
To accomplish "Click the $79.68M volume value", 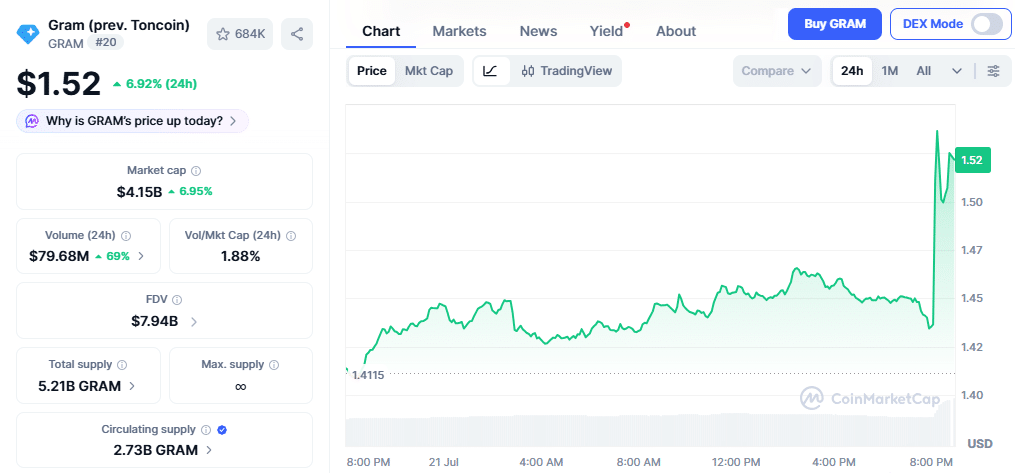I will 59,256.
